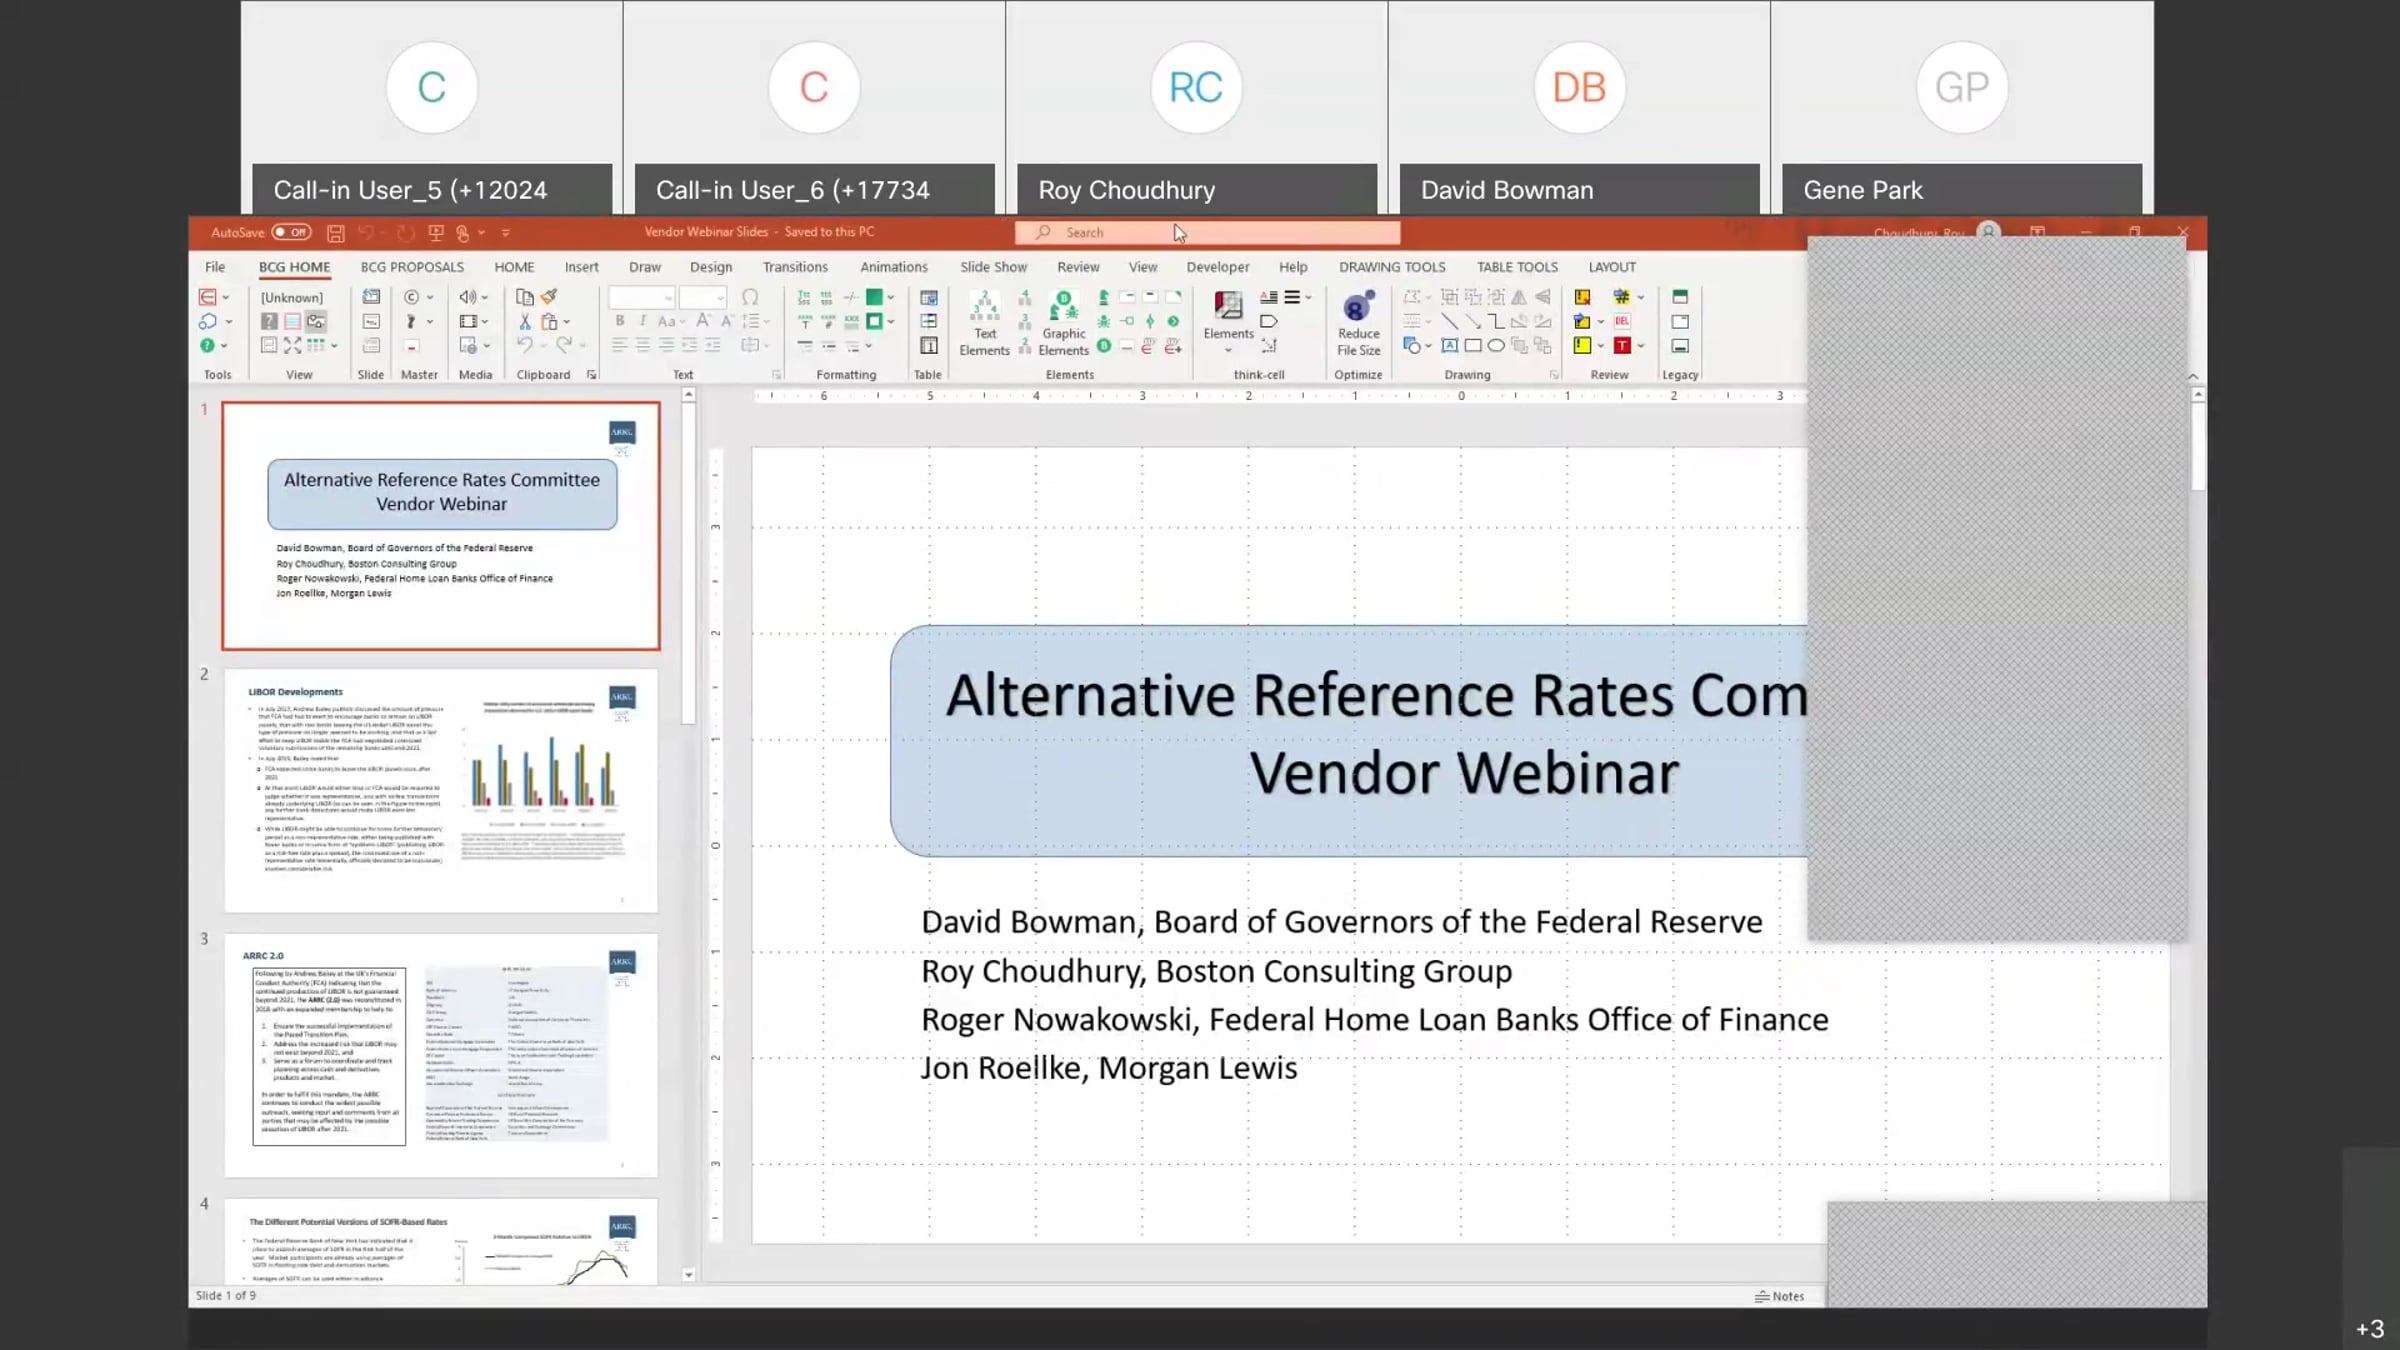Open the font size combo box
The width and height of the screenshot is (2400, 1350).
point(702,298)
